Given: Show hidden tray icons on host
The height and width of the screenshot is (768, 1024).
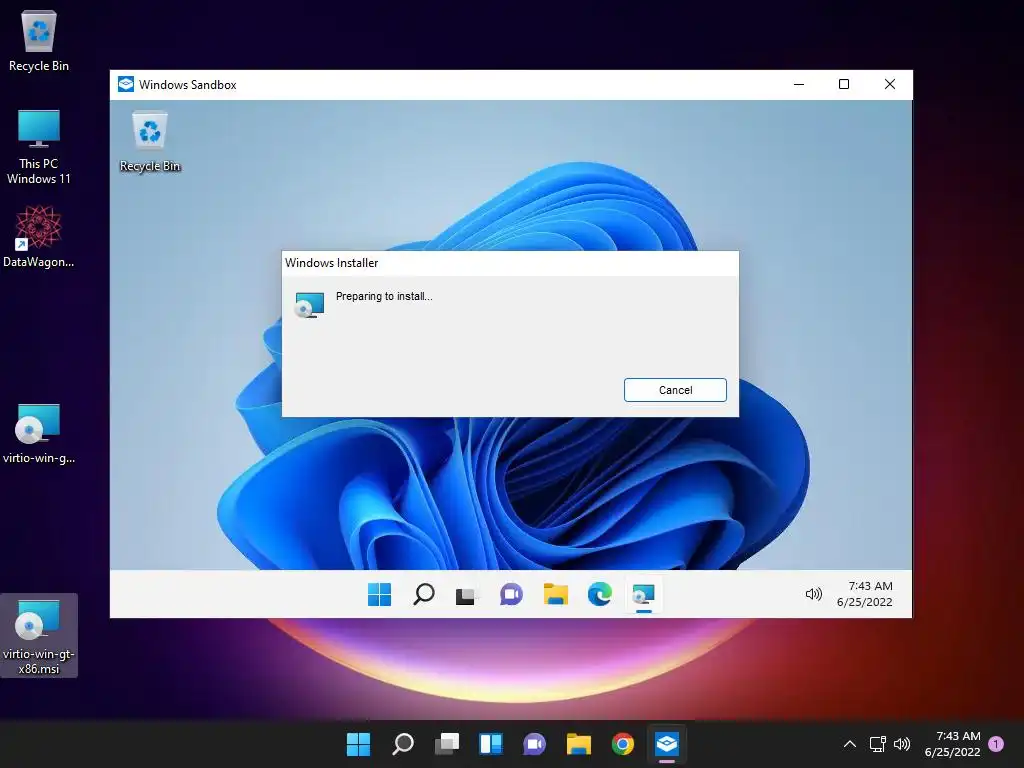Looking at the screenshot, I should pyautogui.click(x=850, y=744).
